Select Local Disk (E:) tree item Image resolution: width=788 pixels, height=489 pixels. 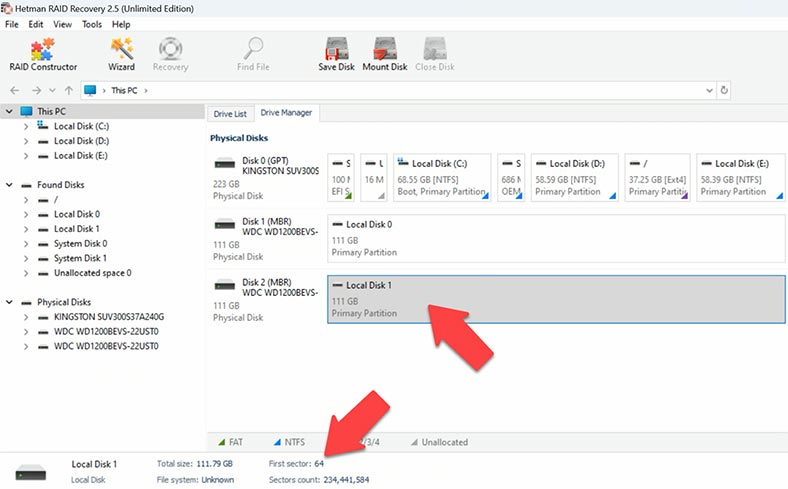81,155
